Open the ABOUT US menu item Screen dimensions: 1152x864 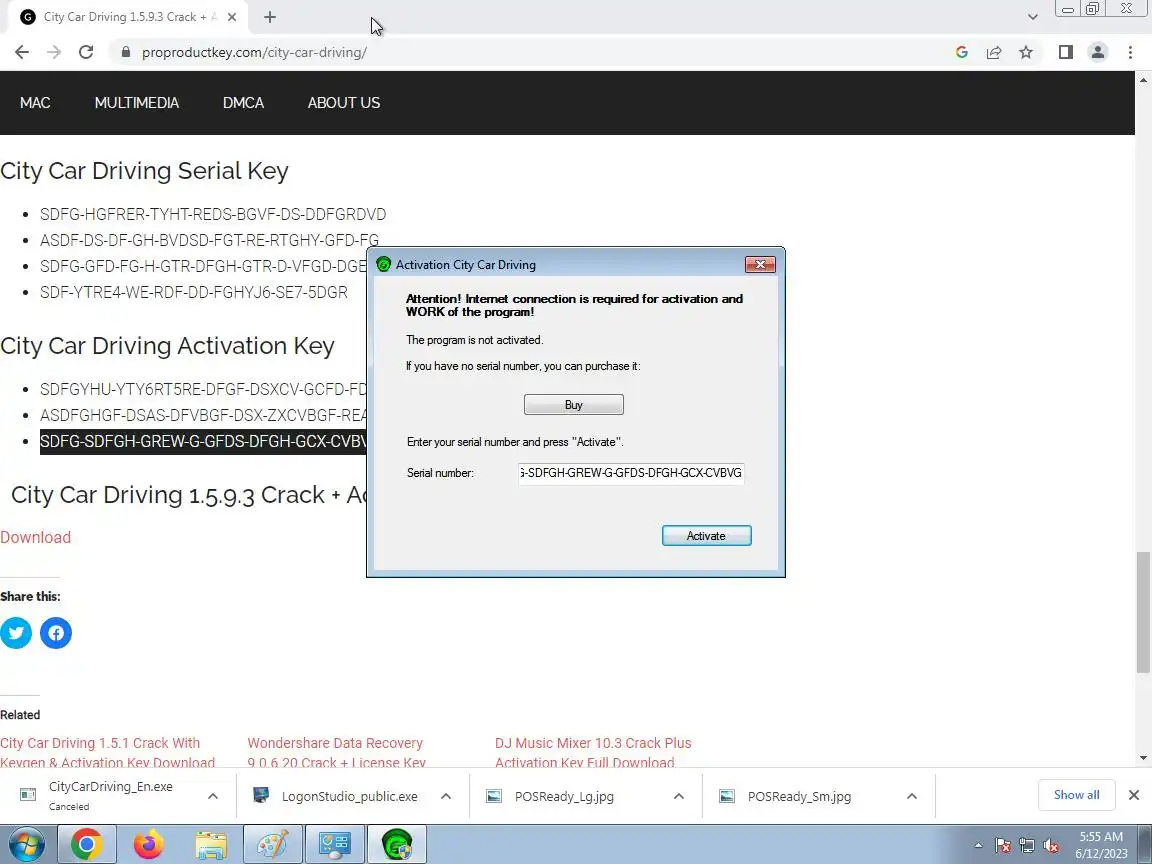tap(344, 103)
